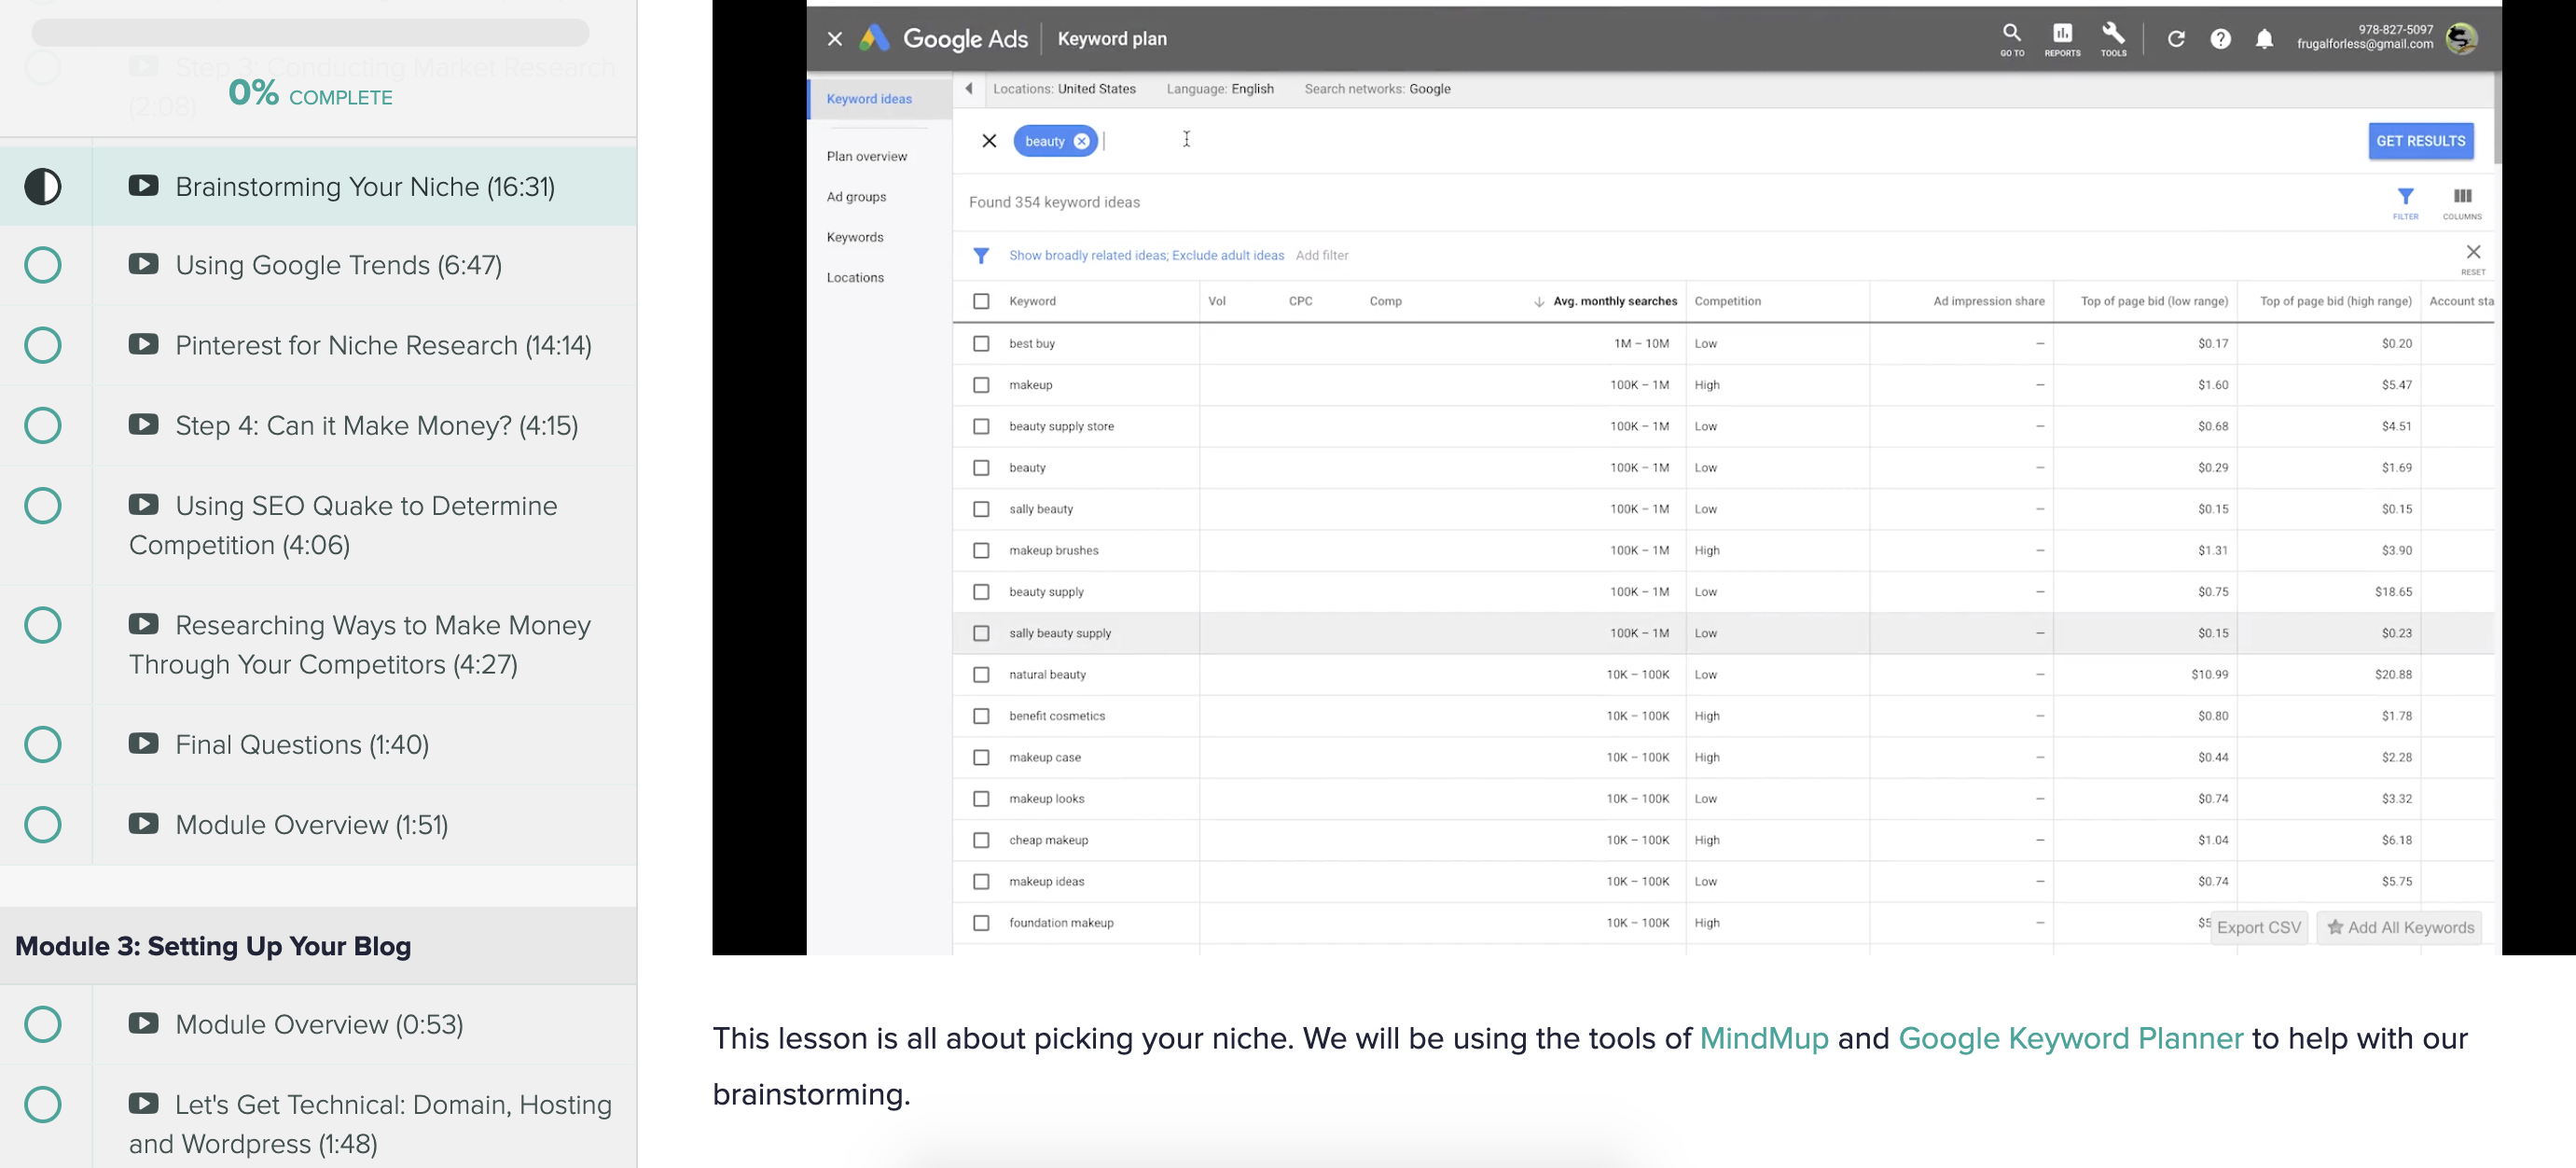Click the GET RESULTS button

point(2420,141)
